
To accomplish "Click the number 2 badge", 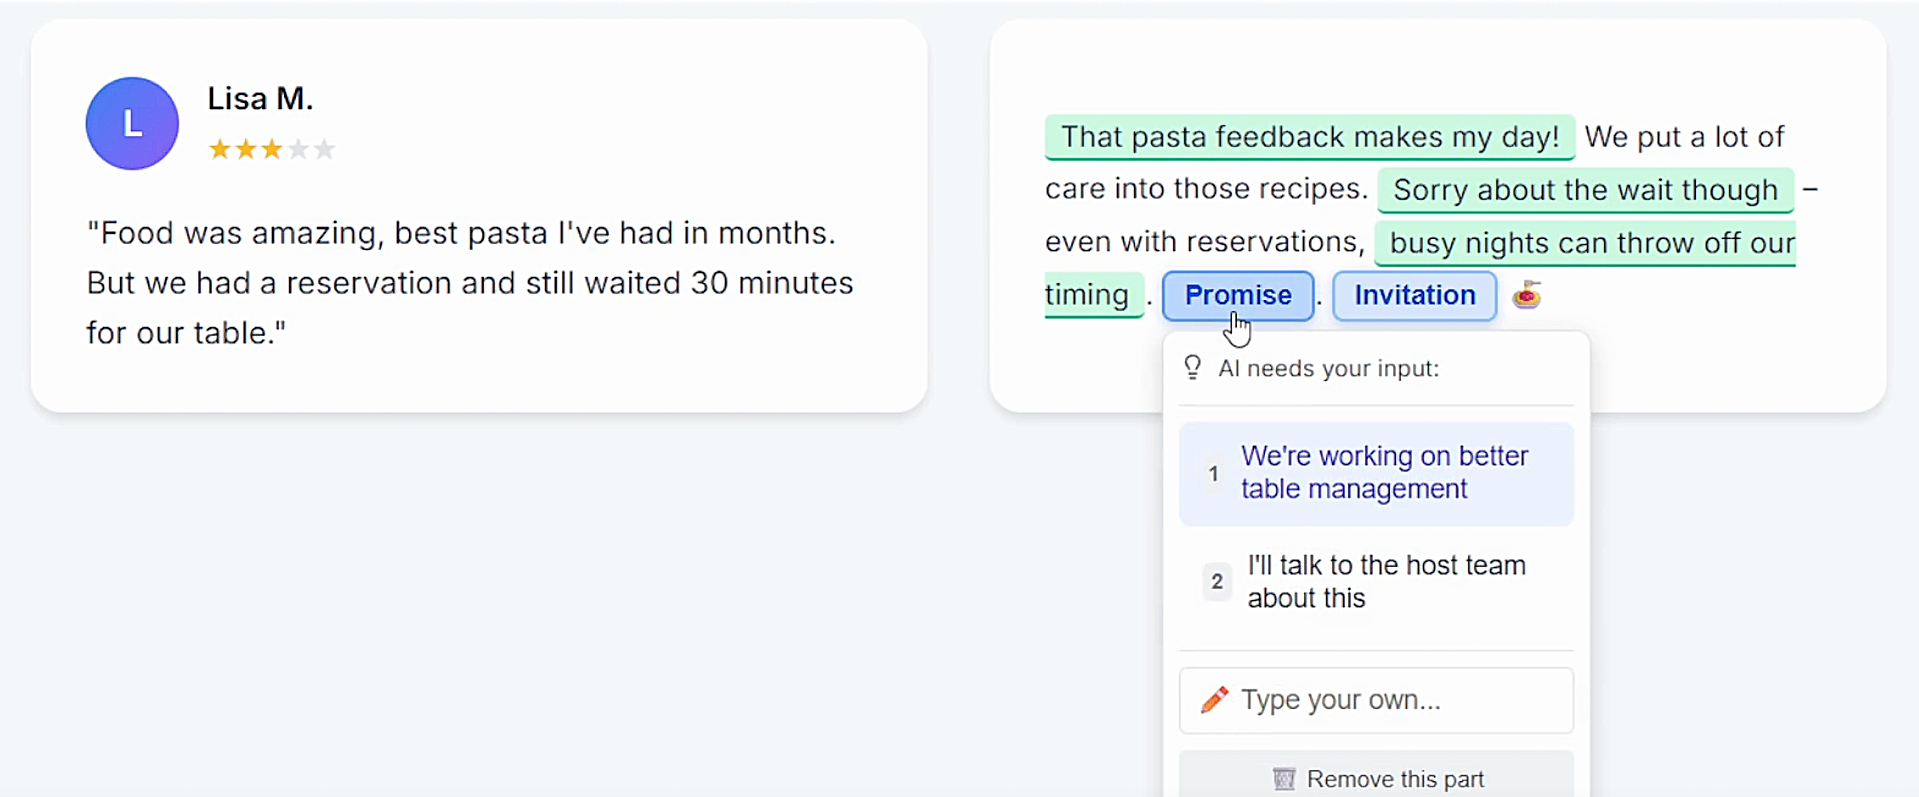I will 1216,581.
